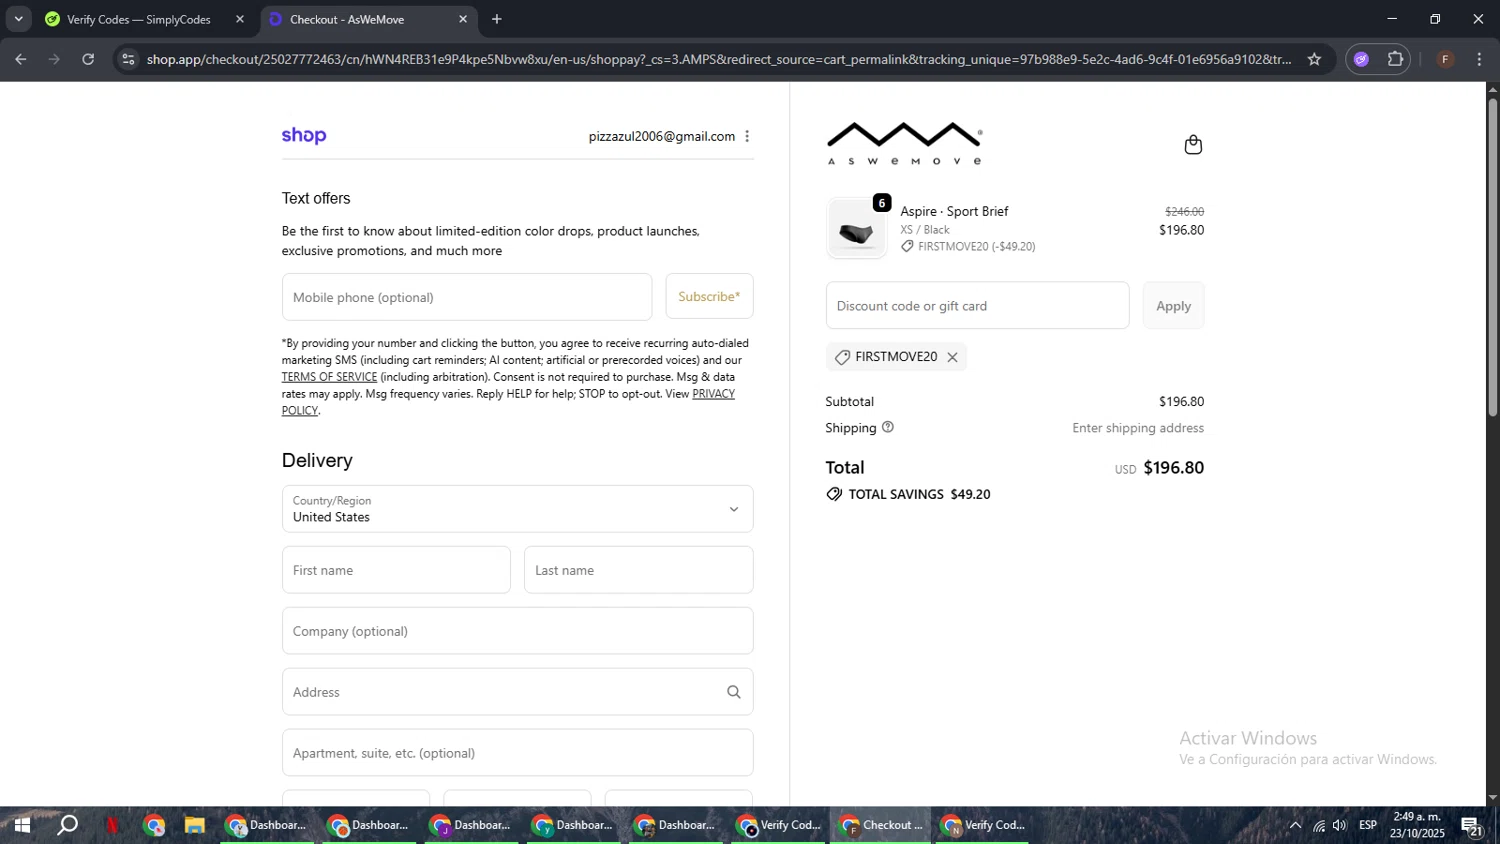1500x844 pixels.
Task: Click the shipping info help icon
Action: [888, 427]
